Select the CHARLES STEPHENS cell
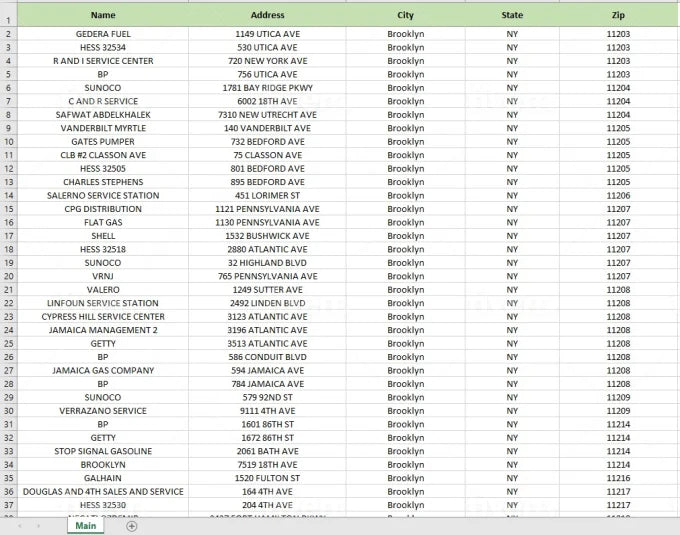 point(103,182)
